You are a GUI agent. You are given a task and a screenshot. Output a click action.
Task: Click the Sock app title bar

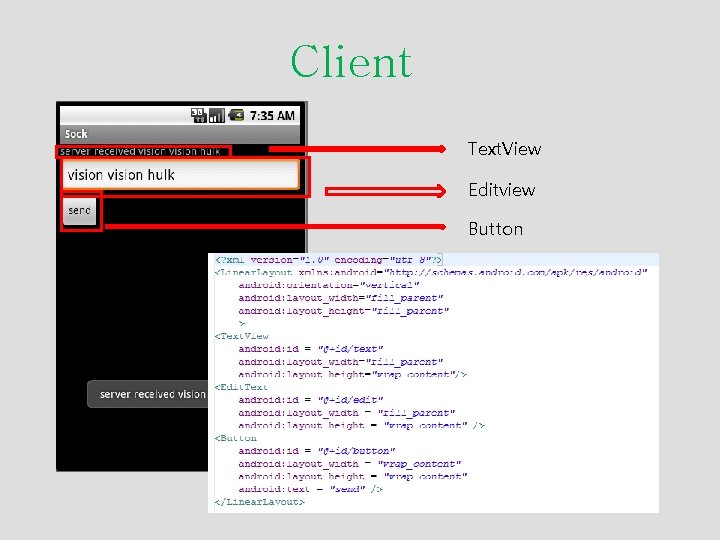pos(180,134)
